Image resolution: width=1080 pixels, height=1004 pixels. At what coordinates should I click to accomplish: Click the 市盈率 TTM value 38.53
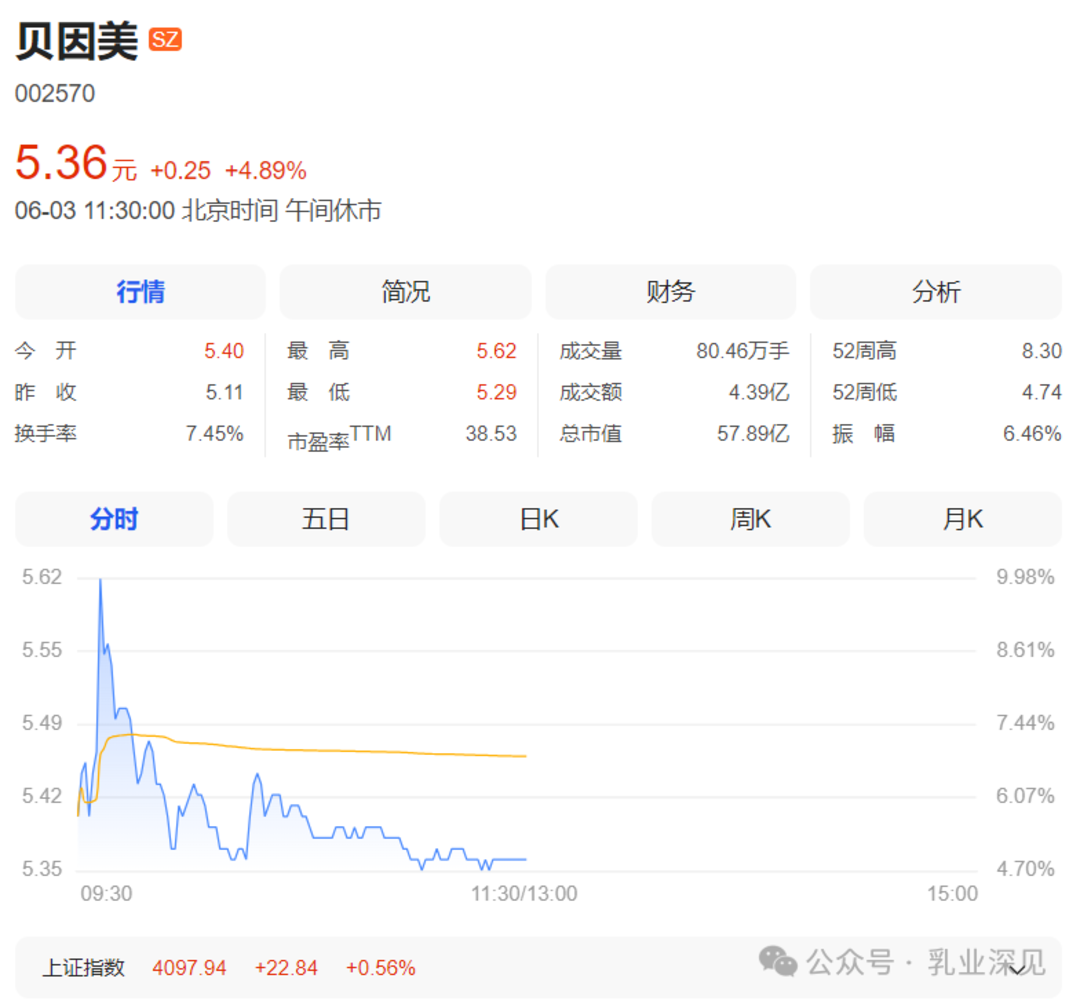click(x=491, y=434)
